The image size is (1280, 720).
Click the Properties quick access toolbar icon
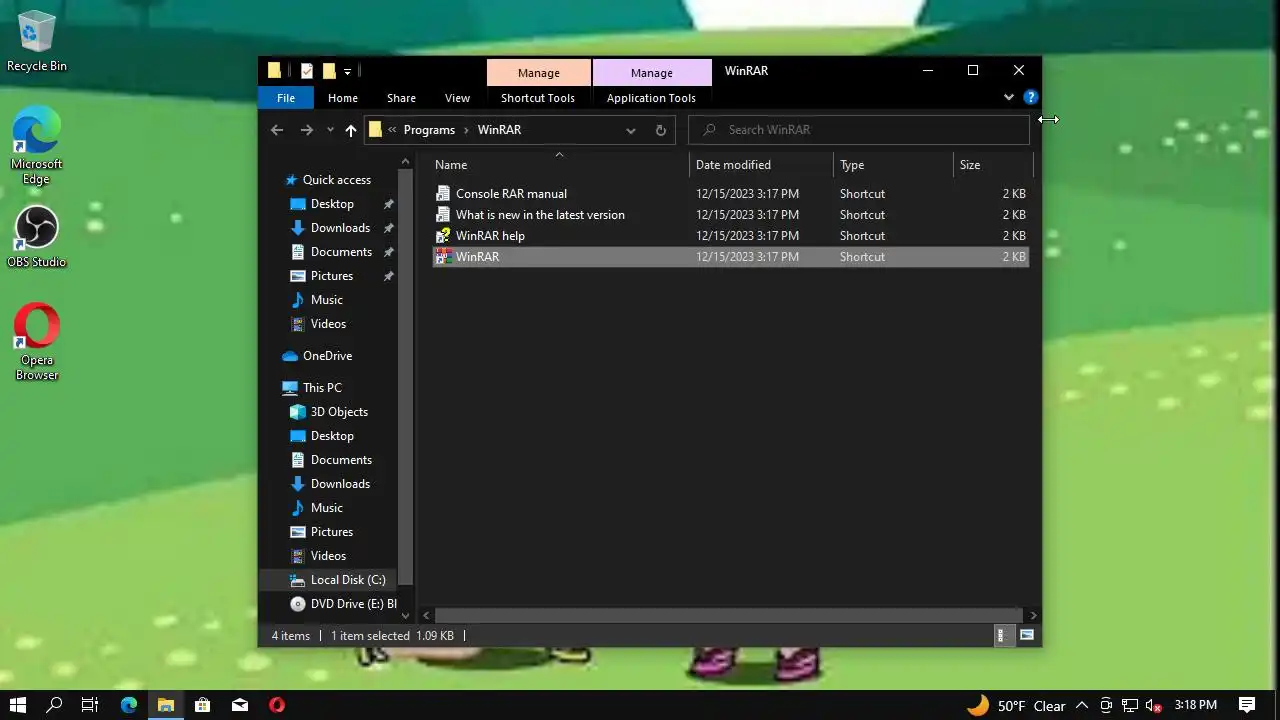[x=307, y=71]
